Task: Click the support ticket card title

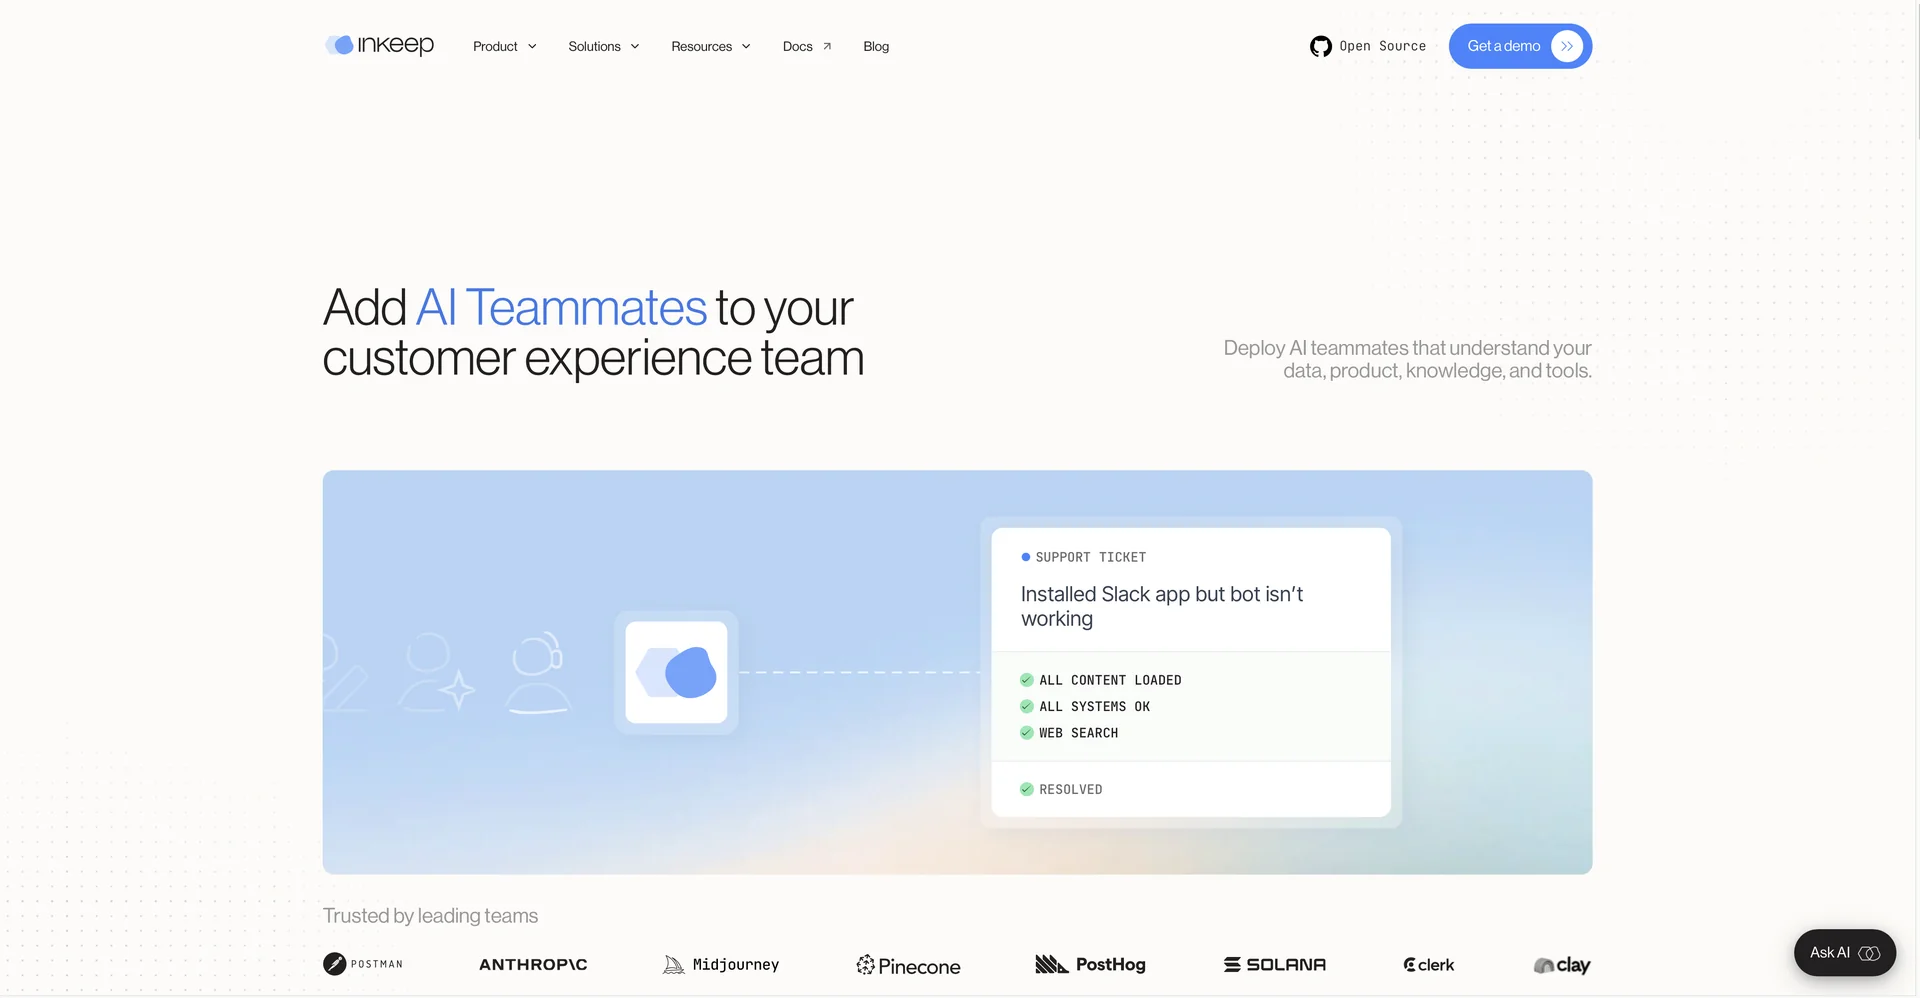Action: coord(1161,606)
